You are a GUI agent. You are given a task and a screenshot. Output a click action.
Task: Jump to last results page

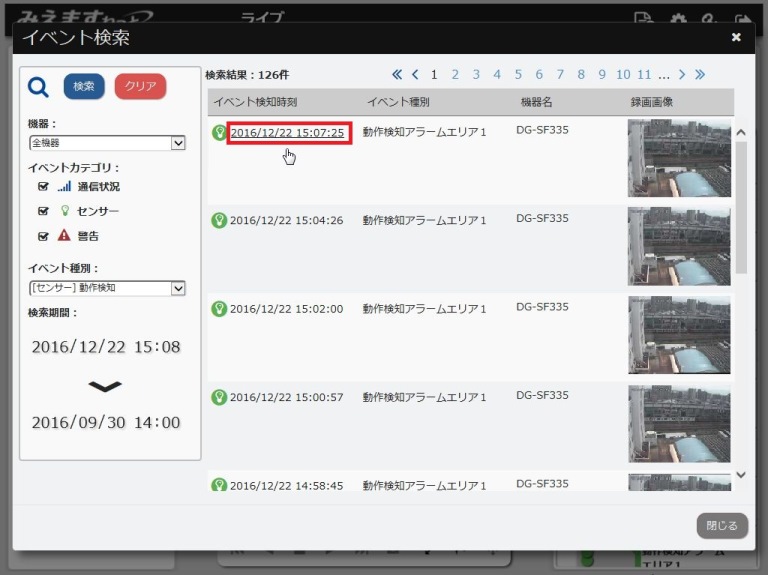[700, 74]
